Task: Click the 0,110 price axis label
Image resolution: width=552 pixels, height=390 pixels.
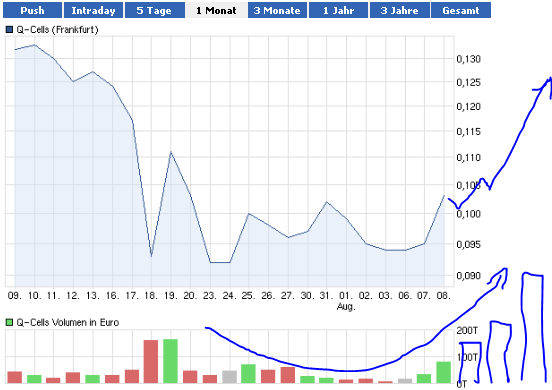Action: click(469, 157)
